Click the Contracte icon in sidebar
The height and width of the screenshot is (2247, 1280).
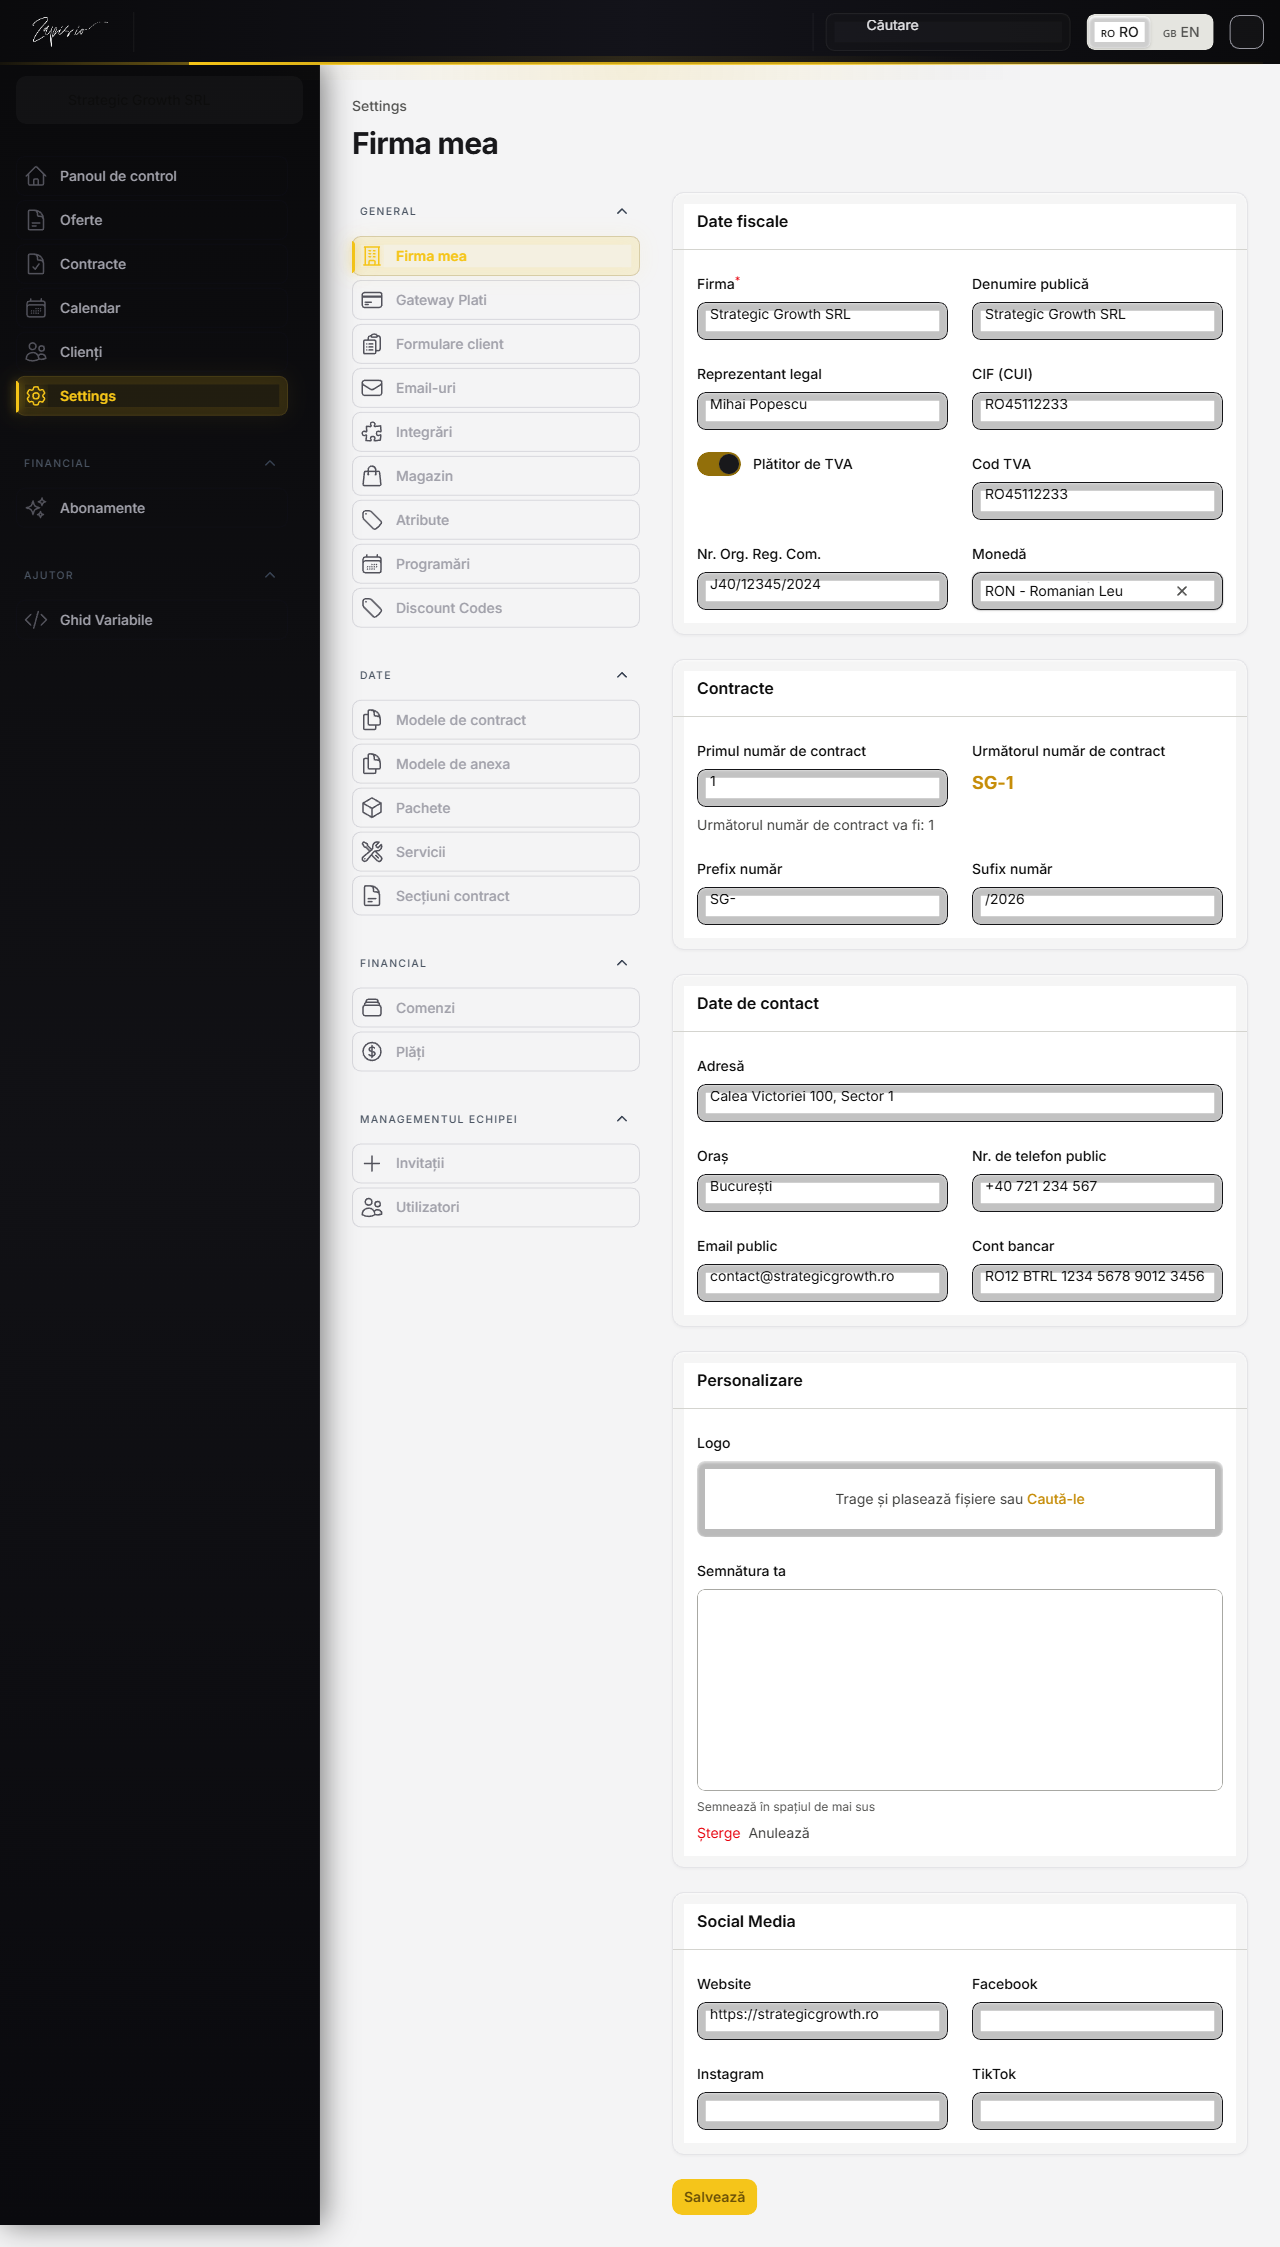(36, 264)
